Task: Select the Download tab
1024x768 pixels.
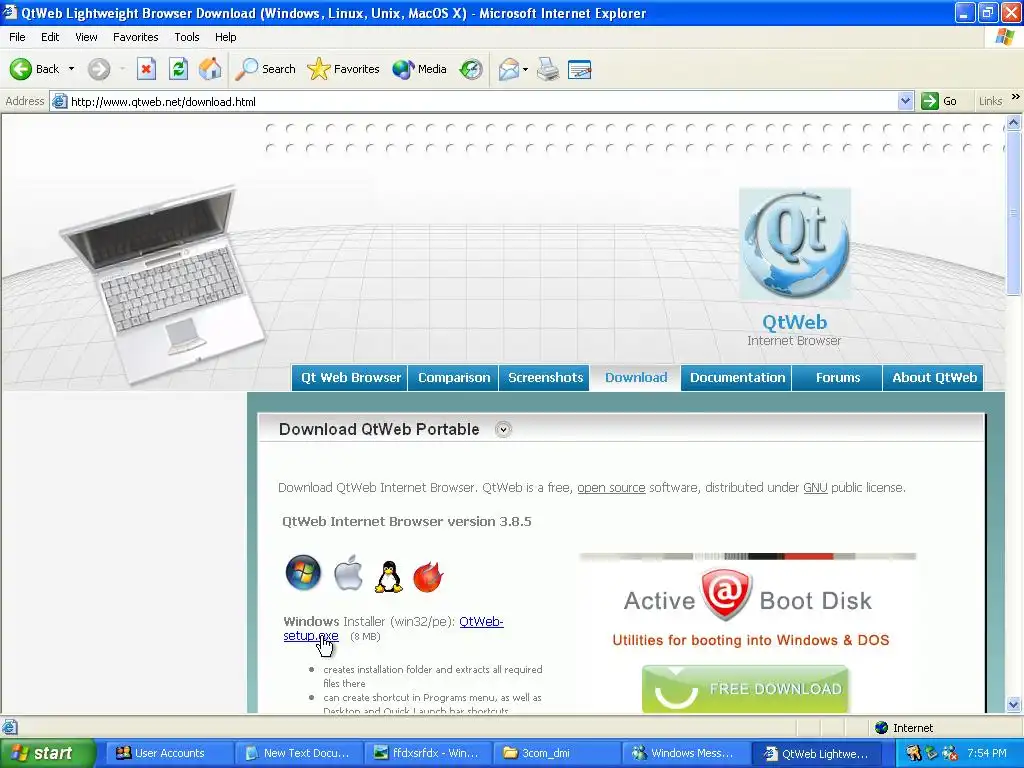Action: click(635, 377)
